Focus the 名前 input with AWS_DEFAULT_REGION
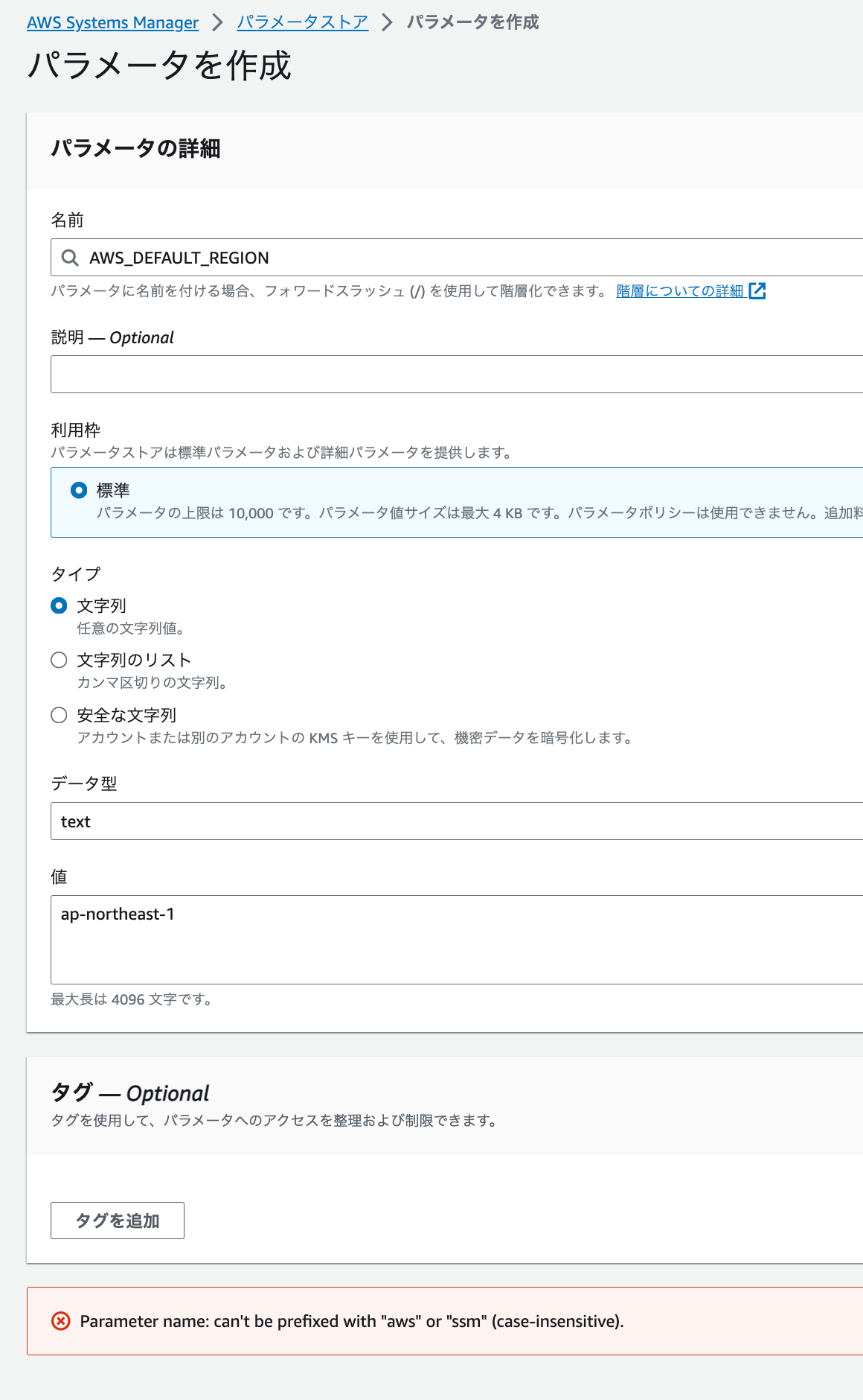This screenshot has width=863, height=1400. [x=457, y=257]
